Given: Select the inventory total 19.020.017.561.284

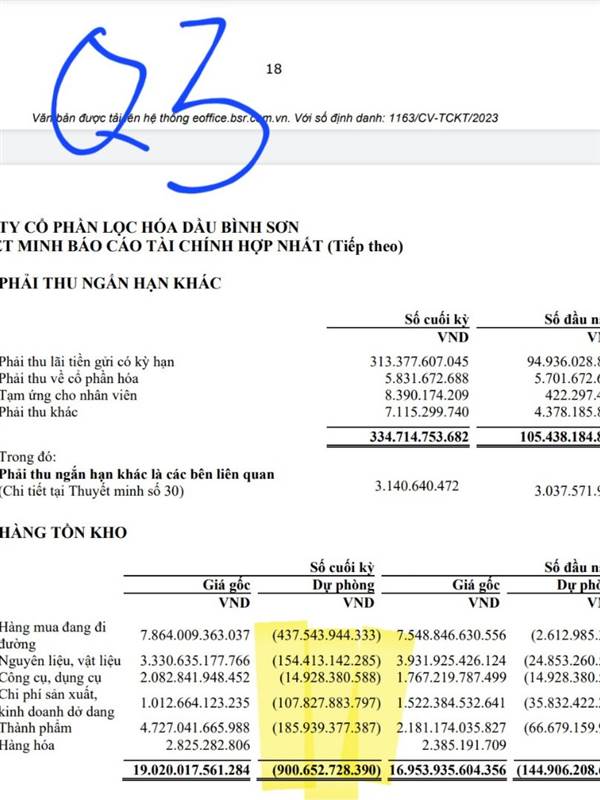Looking at the screenshot, I should coord(191,770).
